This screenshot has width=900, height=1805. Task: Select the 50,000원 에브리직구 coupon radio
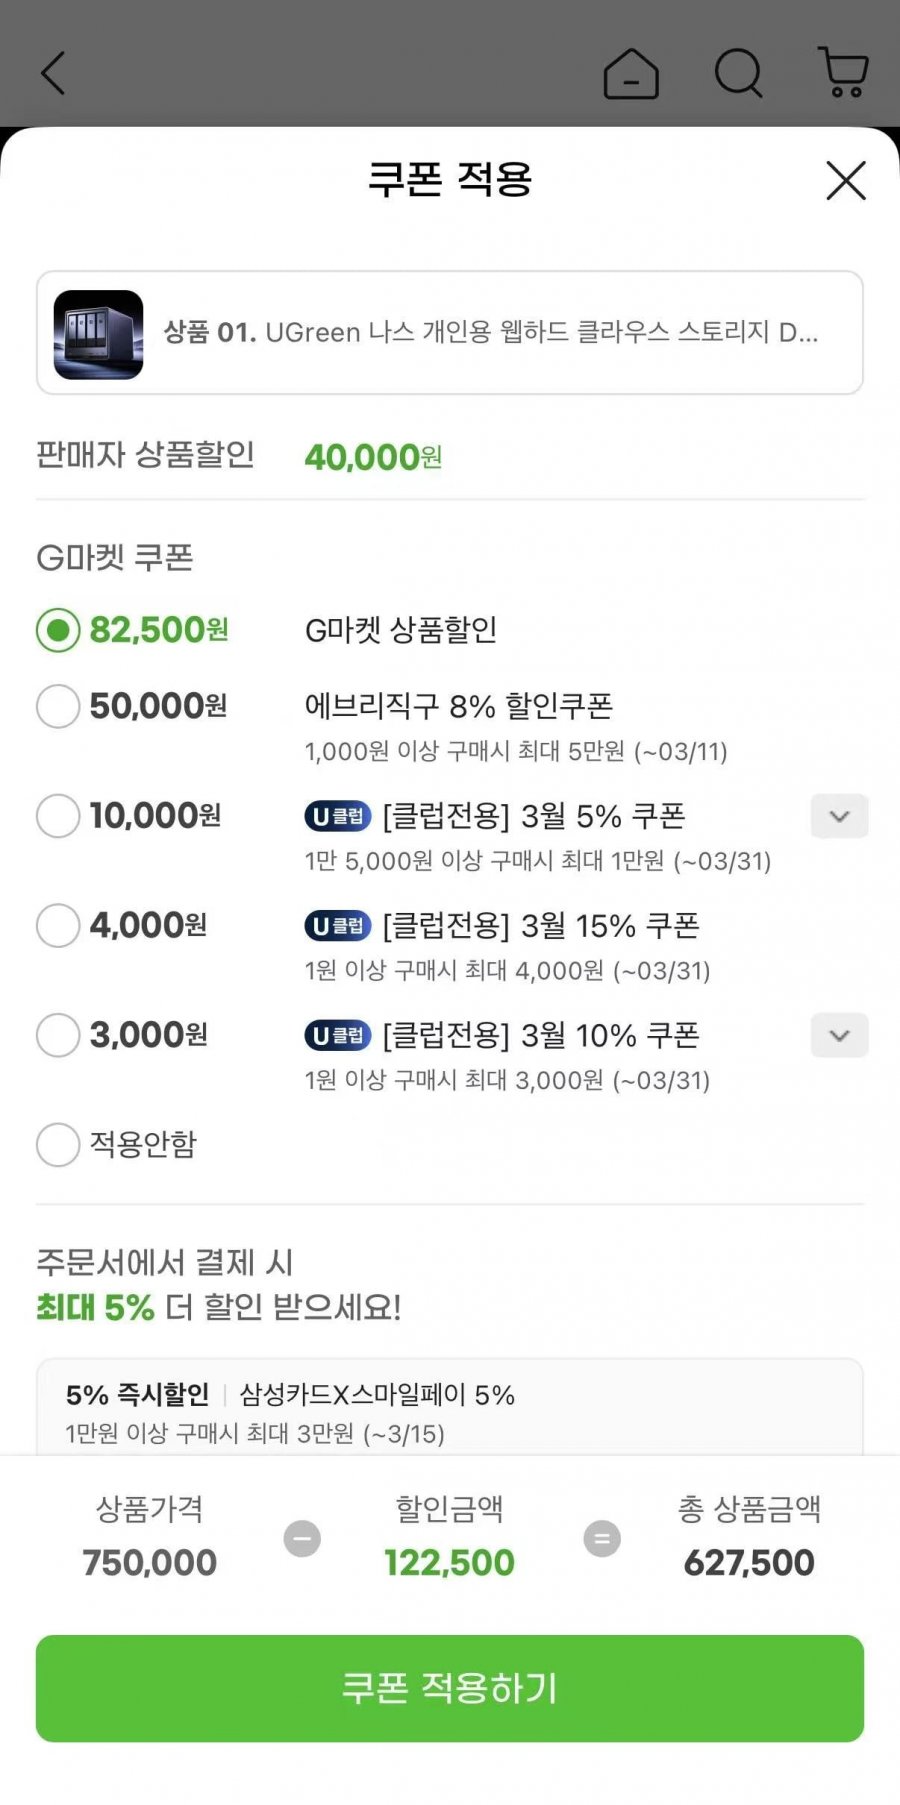tap(58, 706)
